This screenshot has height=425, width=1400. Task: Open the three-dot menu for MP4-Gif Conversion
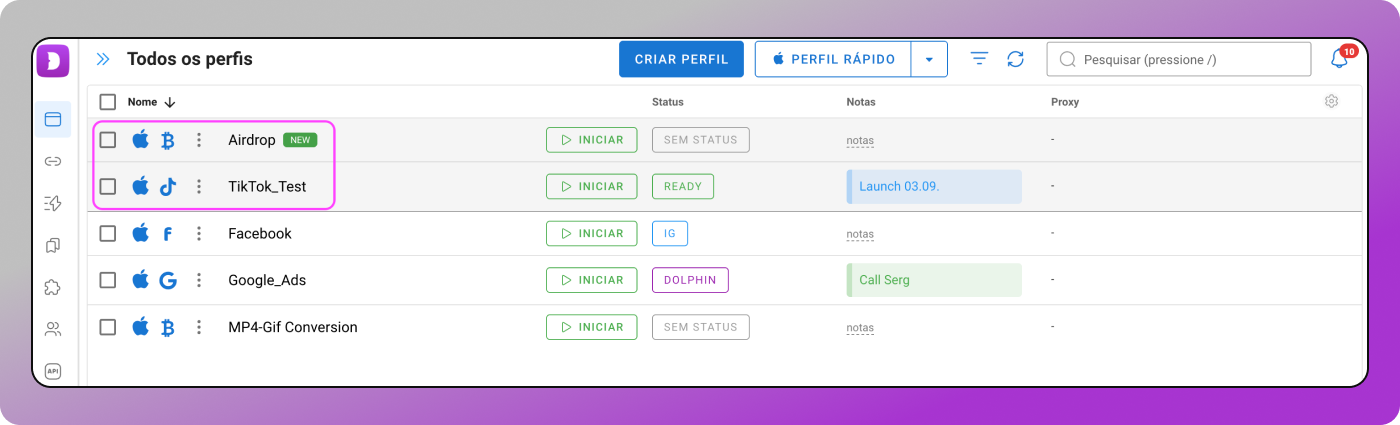(x=199, y=327)
